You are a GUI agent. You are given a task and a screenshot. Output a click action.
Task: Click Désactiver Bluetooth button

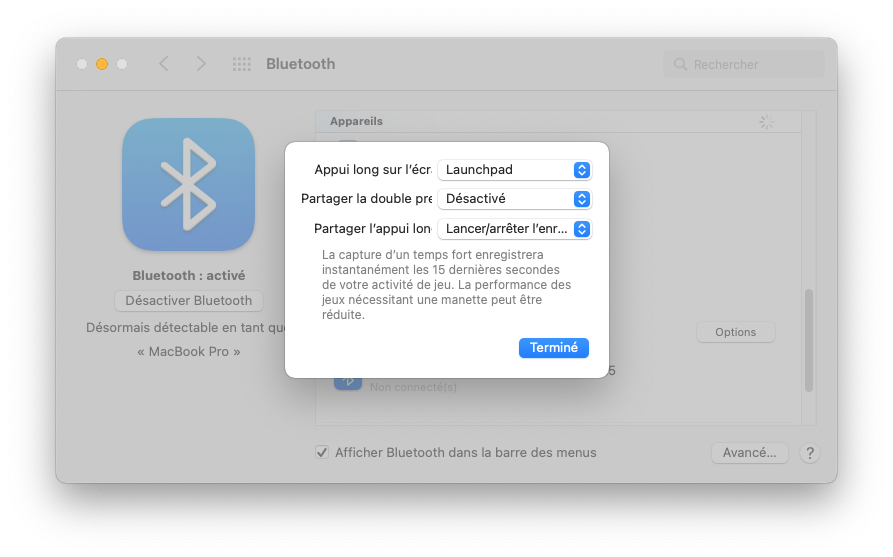(189, 301)
